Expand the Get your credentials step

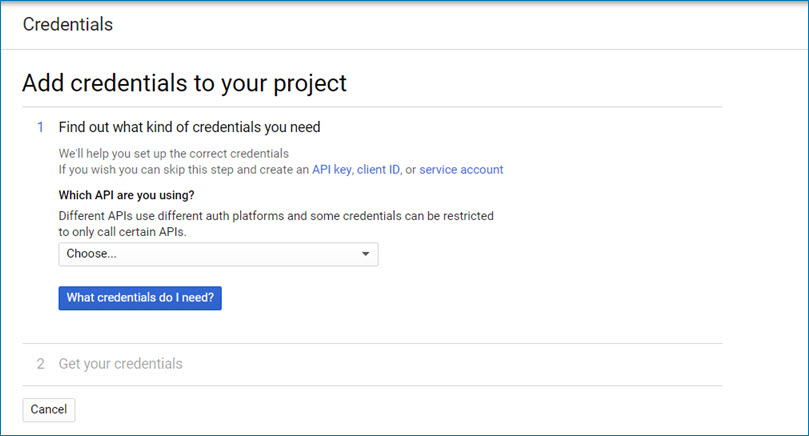(x=121, y=364)
